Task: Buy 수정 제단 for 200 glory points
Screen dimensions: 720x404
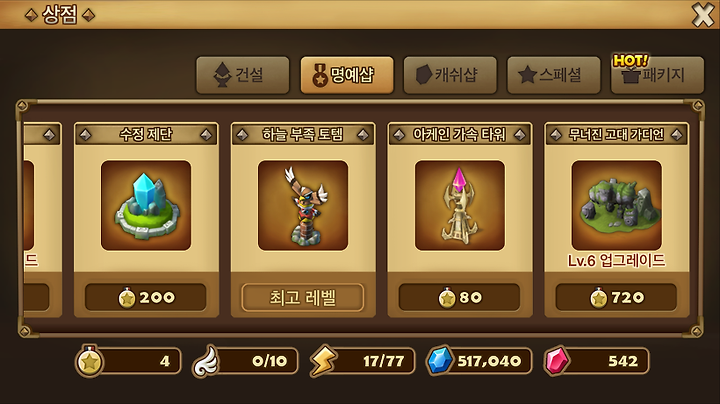Action: (146, 297)
